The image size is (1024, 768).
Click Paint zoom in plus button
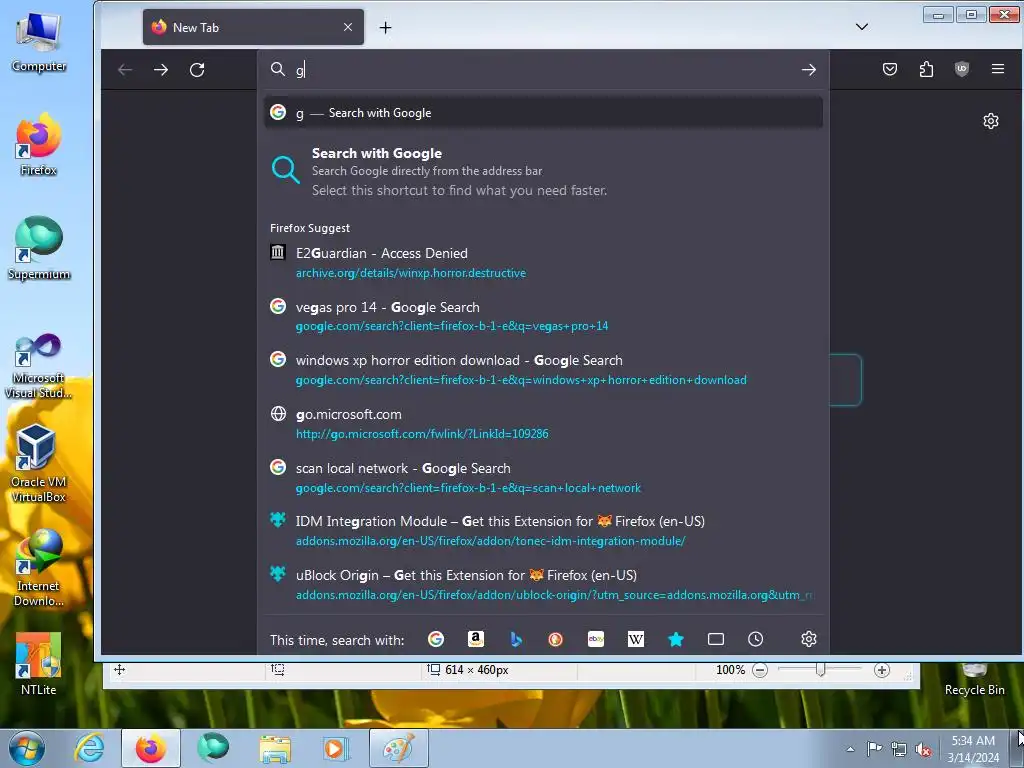(x=882, y=670)
